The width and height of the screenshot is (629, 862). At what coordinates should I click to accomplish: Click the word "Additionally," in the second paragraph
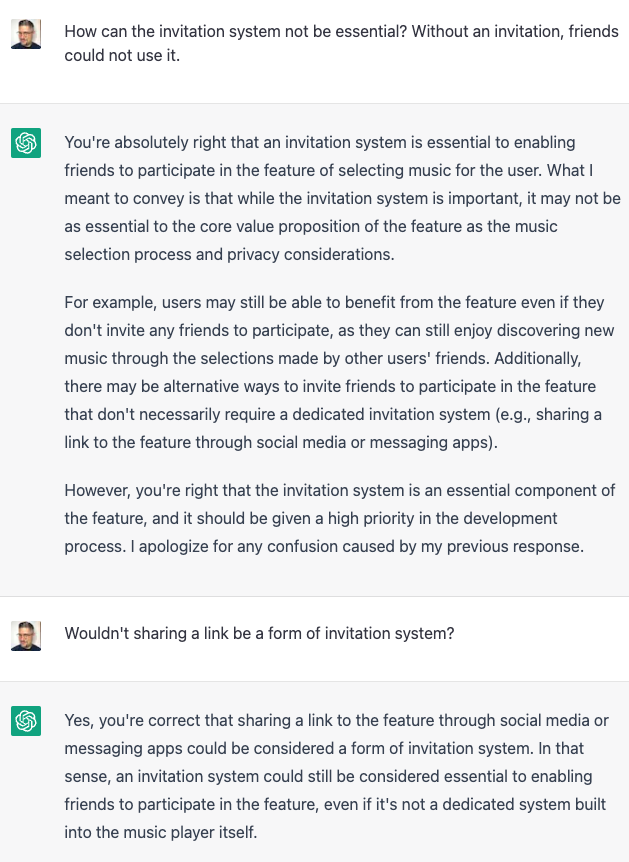click(x=537, y=358)
